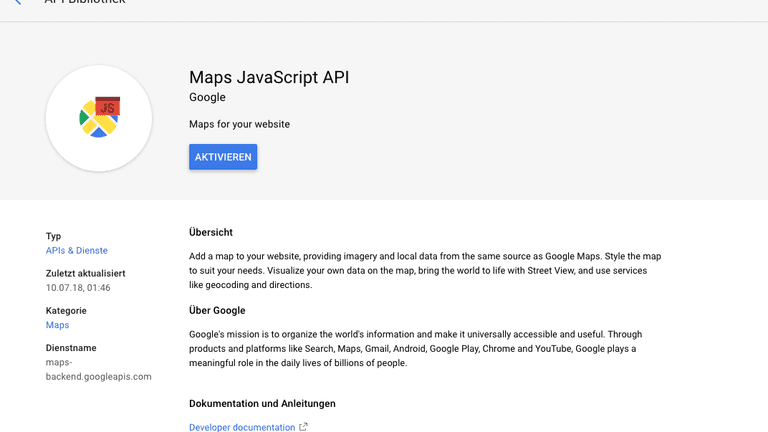The image size is (768, 432).
Task: Click the service name maps-backend.googleapis.com
Action: tap(98, 369)
